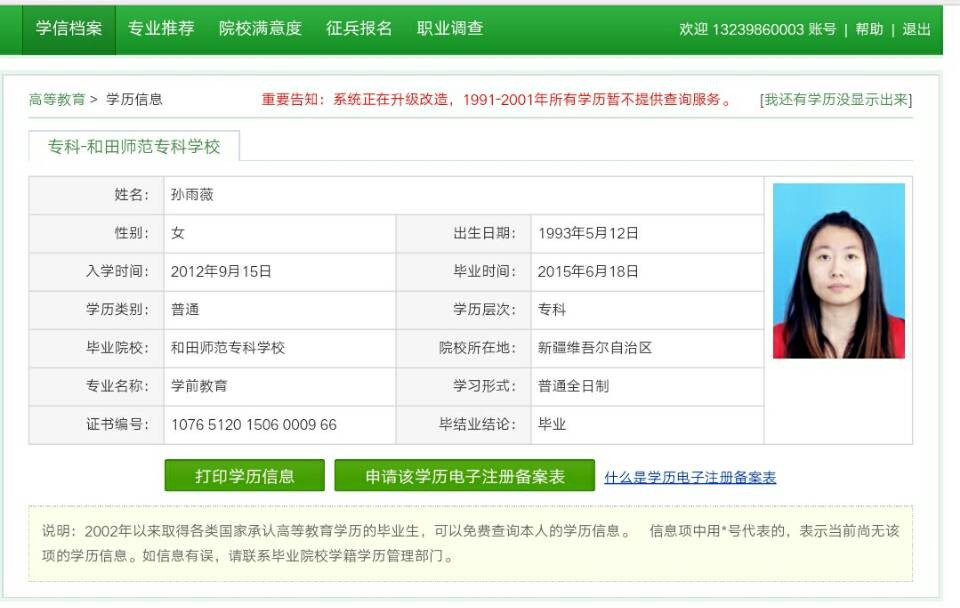Open the 我还有学历没显示出来 link
Screen dimensions: 960x608
tap(836, 100)
